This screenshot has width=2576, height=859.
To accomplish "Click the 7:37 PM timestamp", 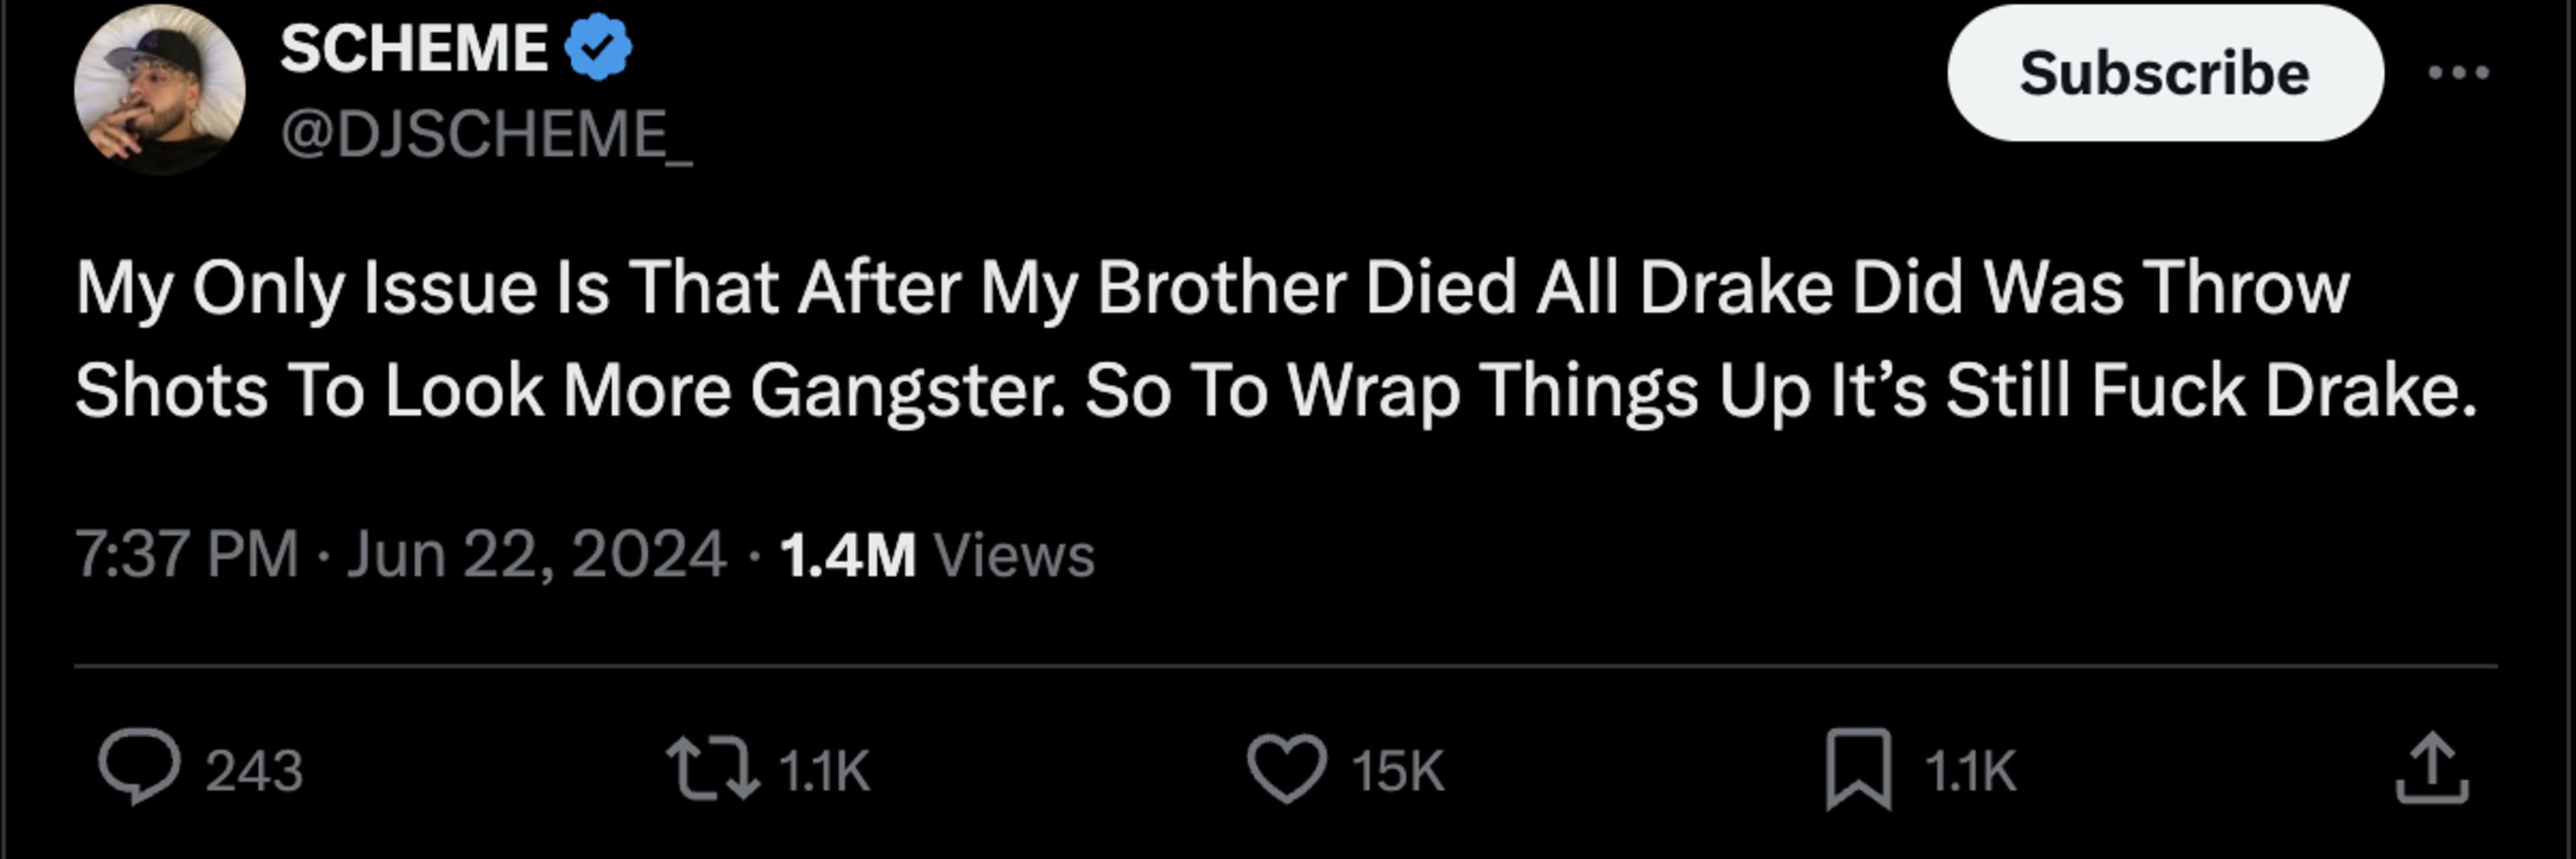I will (187, 554).
